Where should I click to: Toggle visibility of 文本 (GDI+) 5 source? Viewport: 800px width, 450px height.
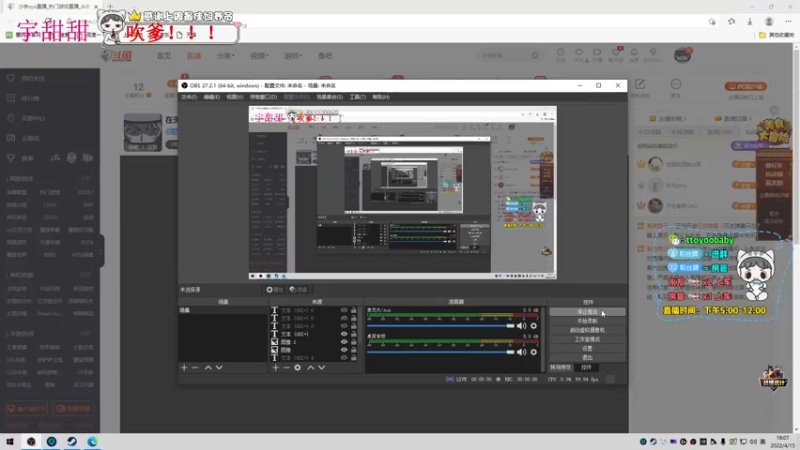click(344, 318)
